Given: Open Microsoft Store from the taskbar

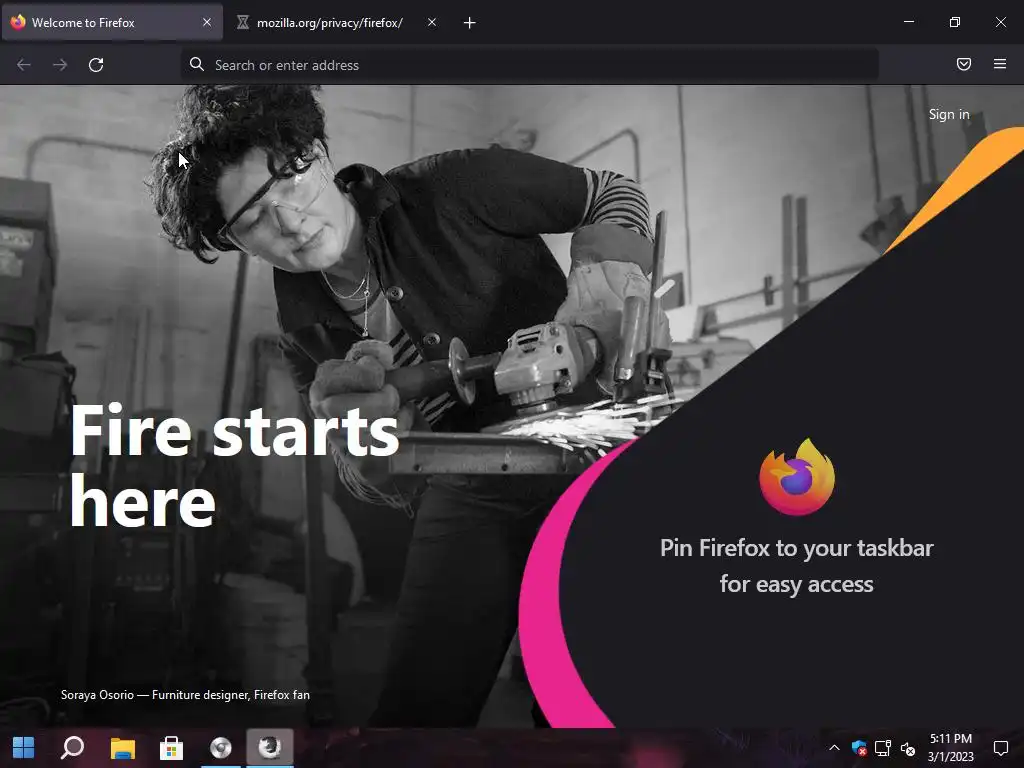Looking at the screenshot, I should (x=171, y=748).
